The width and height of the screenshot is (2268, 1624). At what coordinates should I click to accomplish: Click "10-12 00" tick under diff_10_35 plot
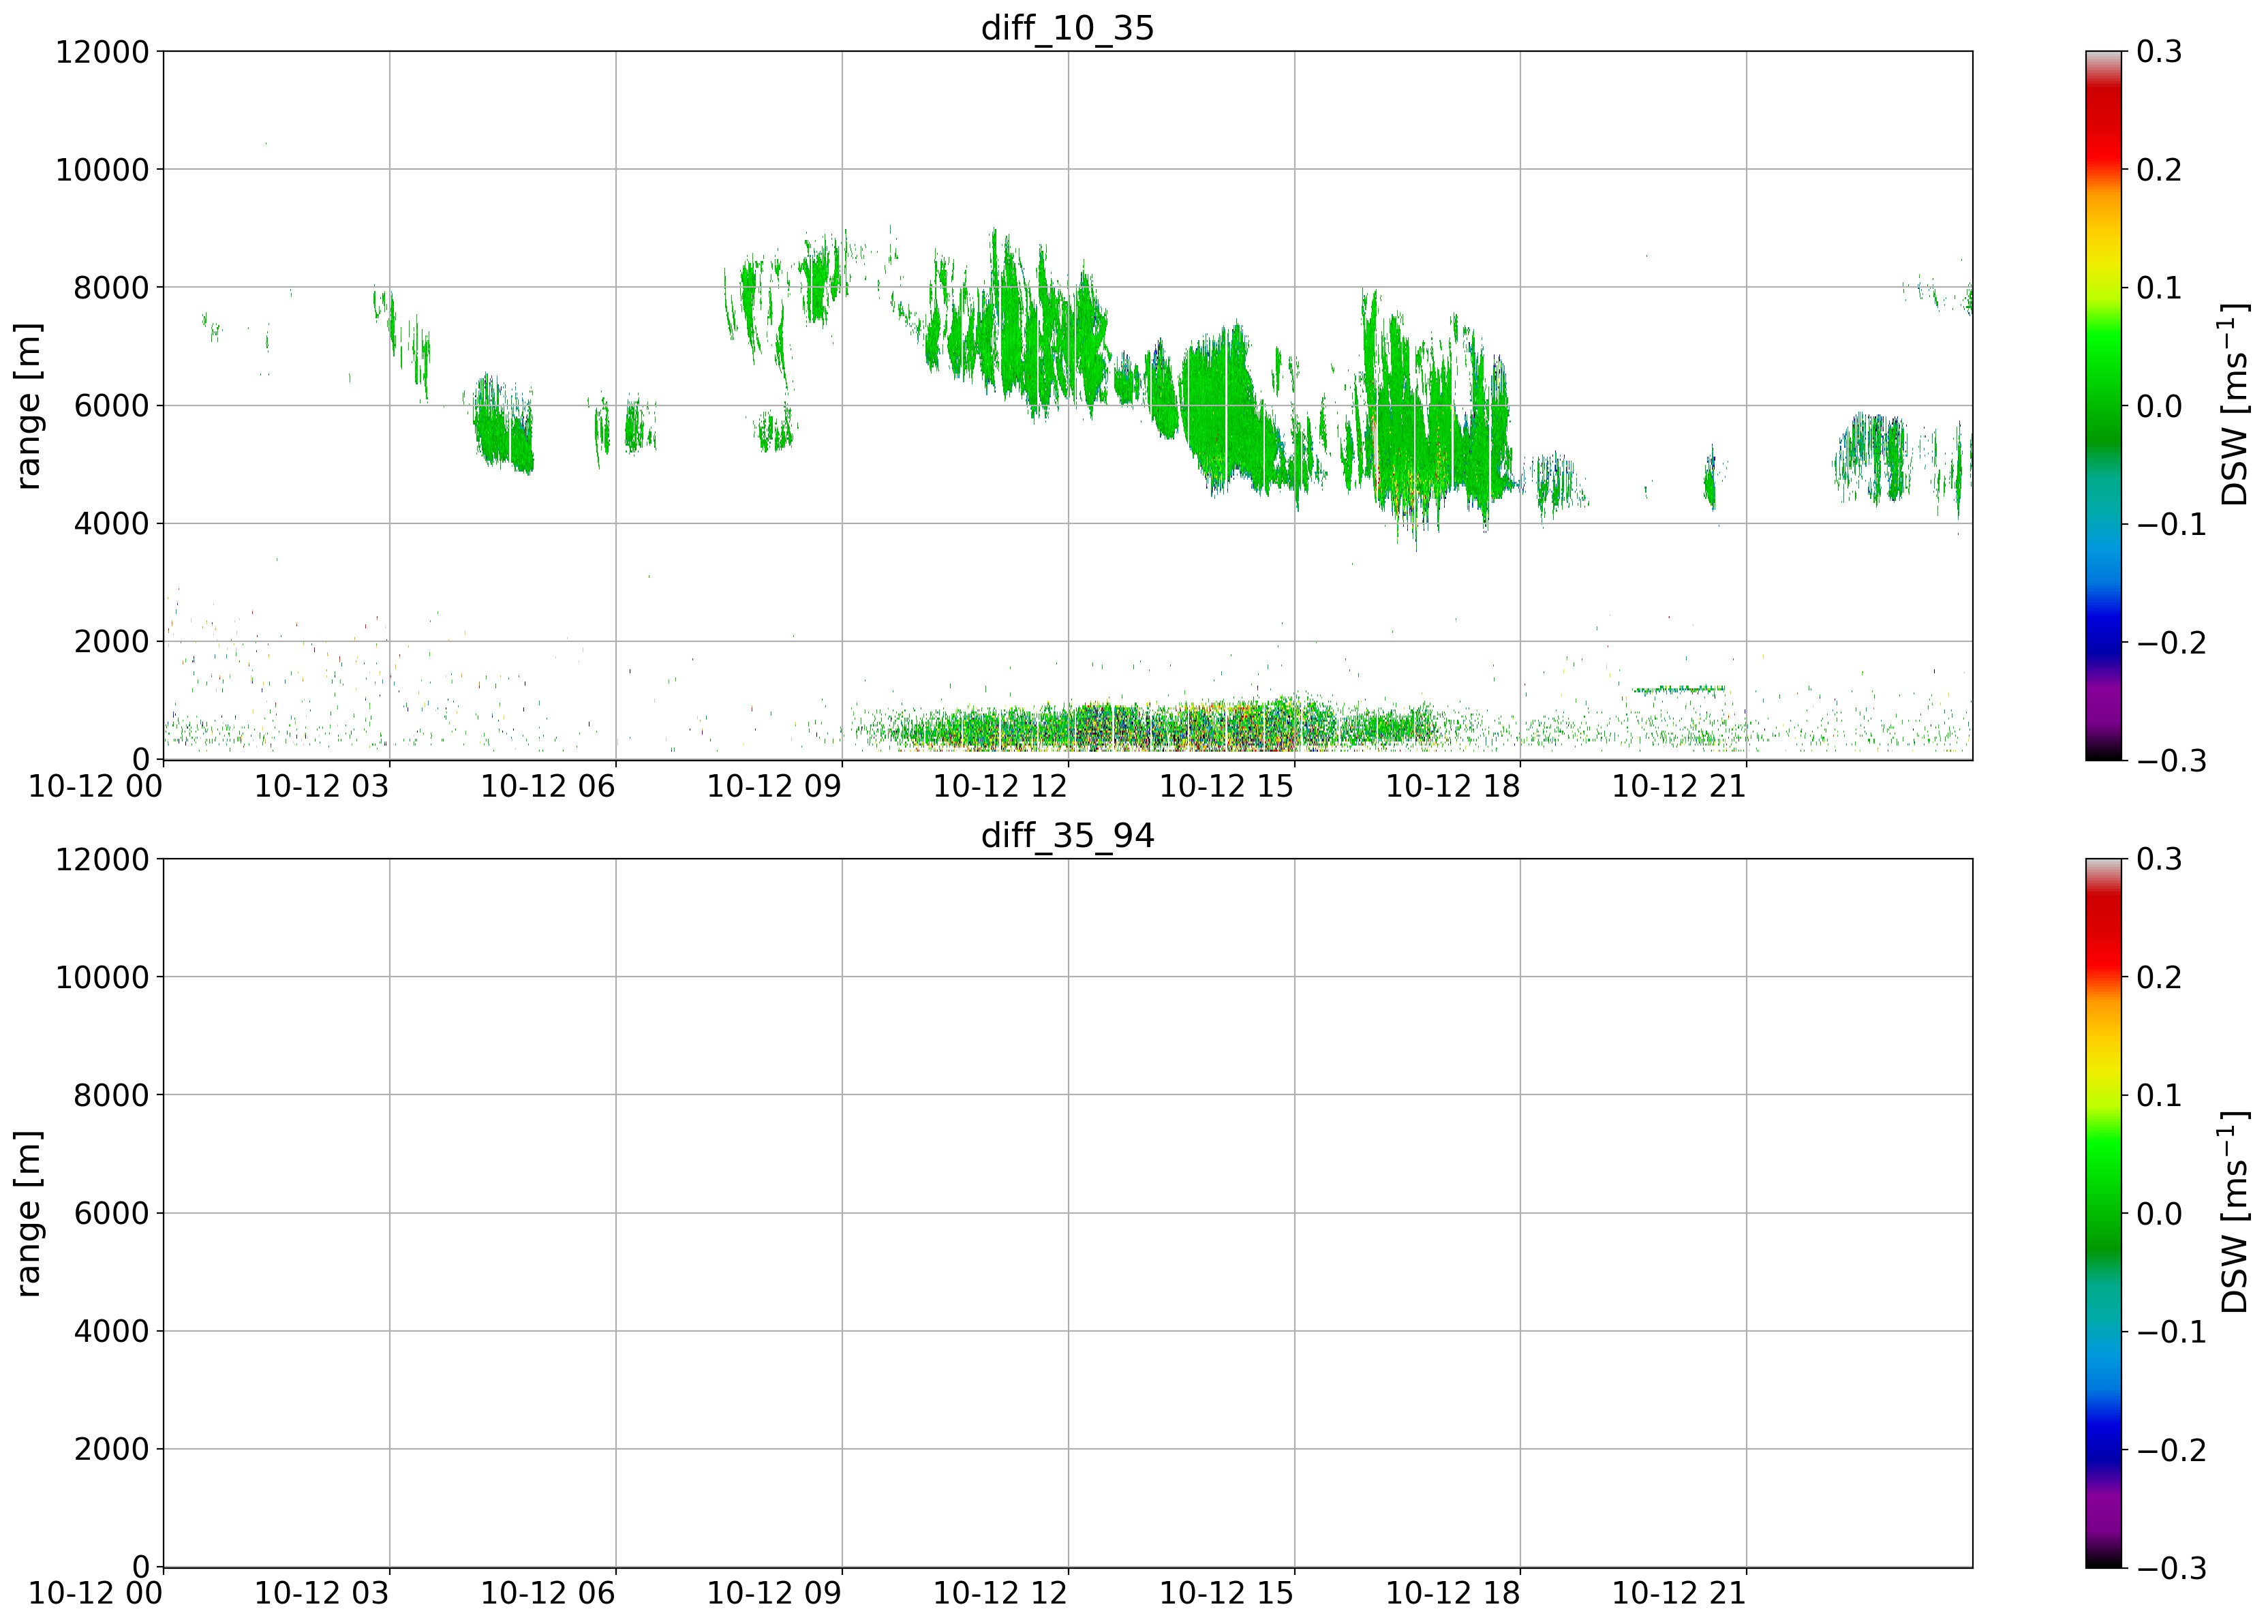click(95, 787)
